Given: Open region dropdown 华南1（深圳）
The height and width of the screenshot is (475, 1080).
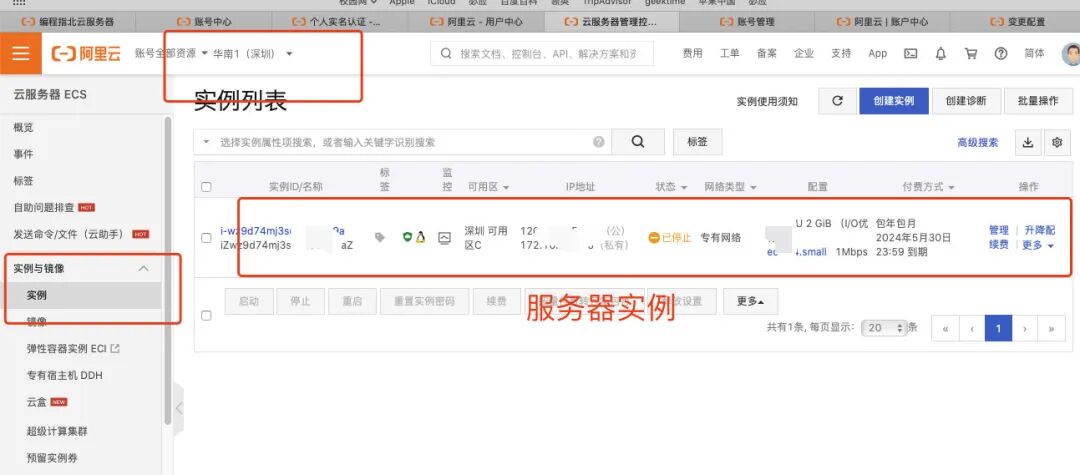Looking at the screenshot, I should point(253,53).
